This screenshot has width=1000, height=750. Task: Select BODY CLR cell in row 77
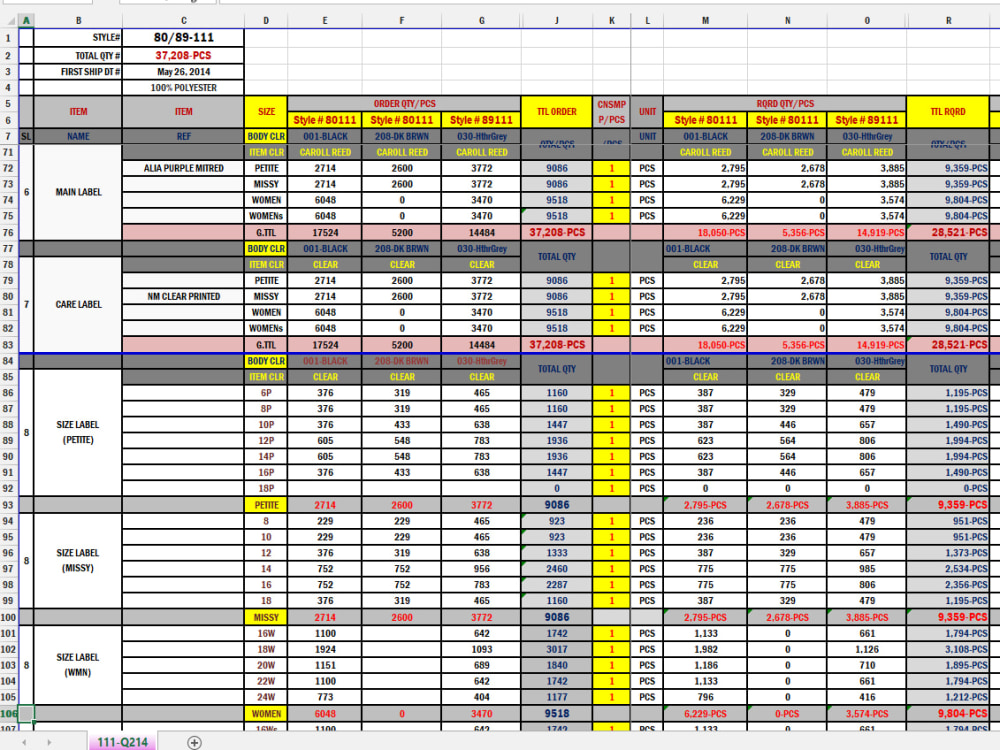coord(266,249)
